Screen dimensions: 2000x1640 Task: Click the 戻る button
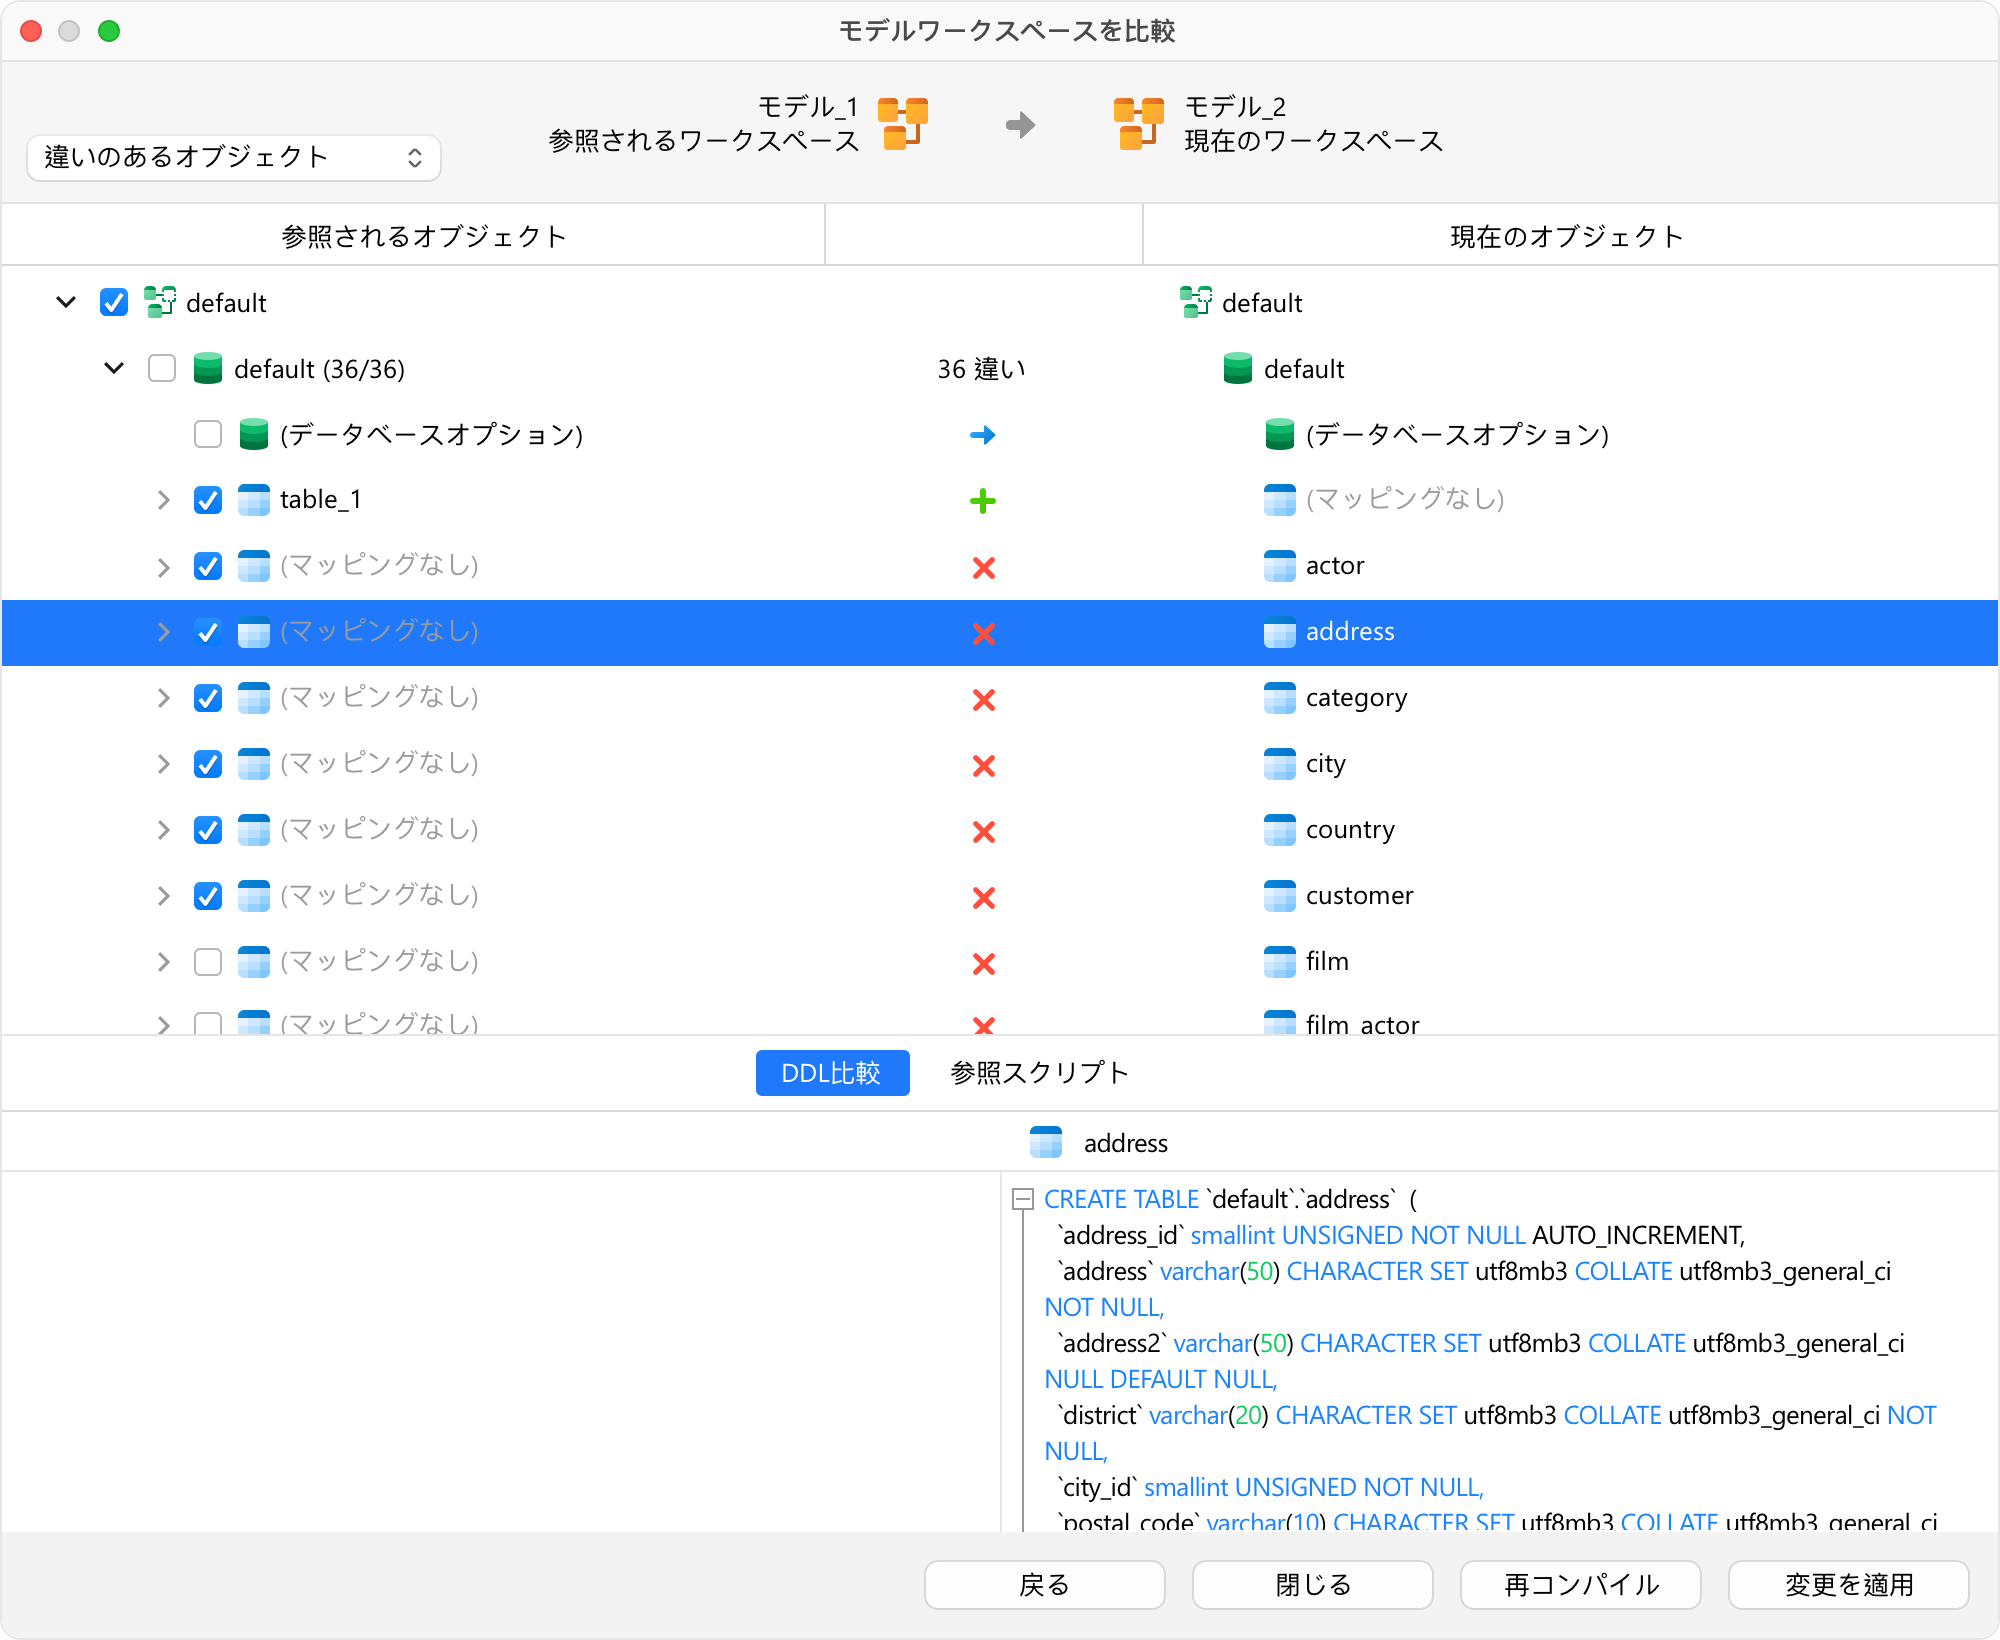click(1044, 1585)
